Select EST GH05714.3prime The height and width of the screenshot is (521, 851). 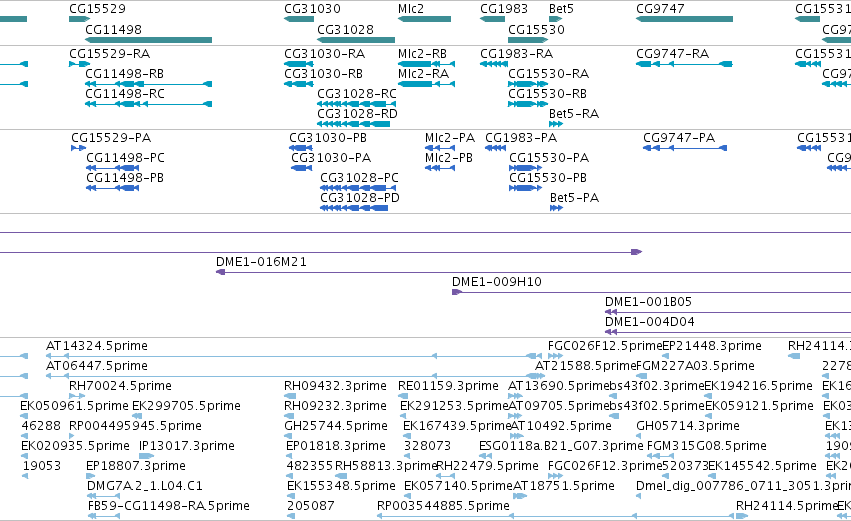tap(688, 427)
